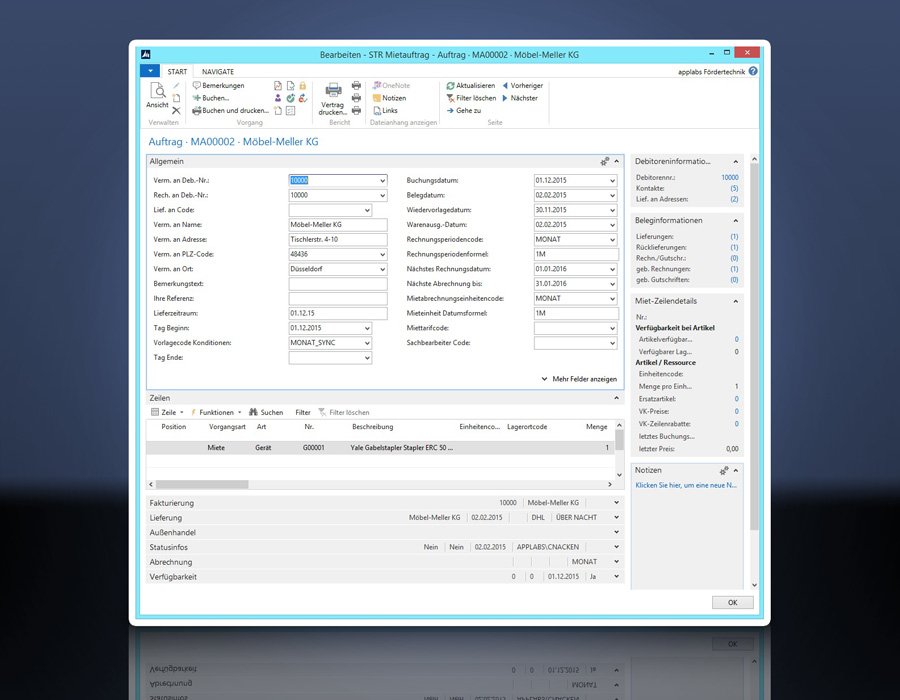Collapse the Miet-Zeilendetails factbox
Screen dimensions: 900x700
point(736,301)
